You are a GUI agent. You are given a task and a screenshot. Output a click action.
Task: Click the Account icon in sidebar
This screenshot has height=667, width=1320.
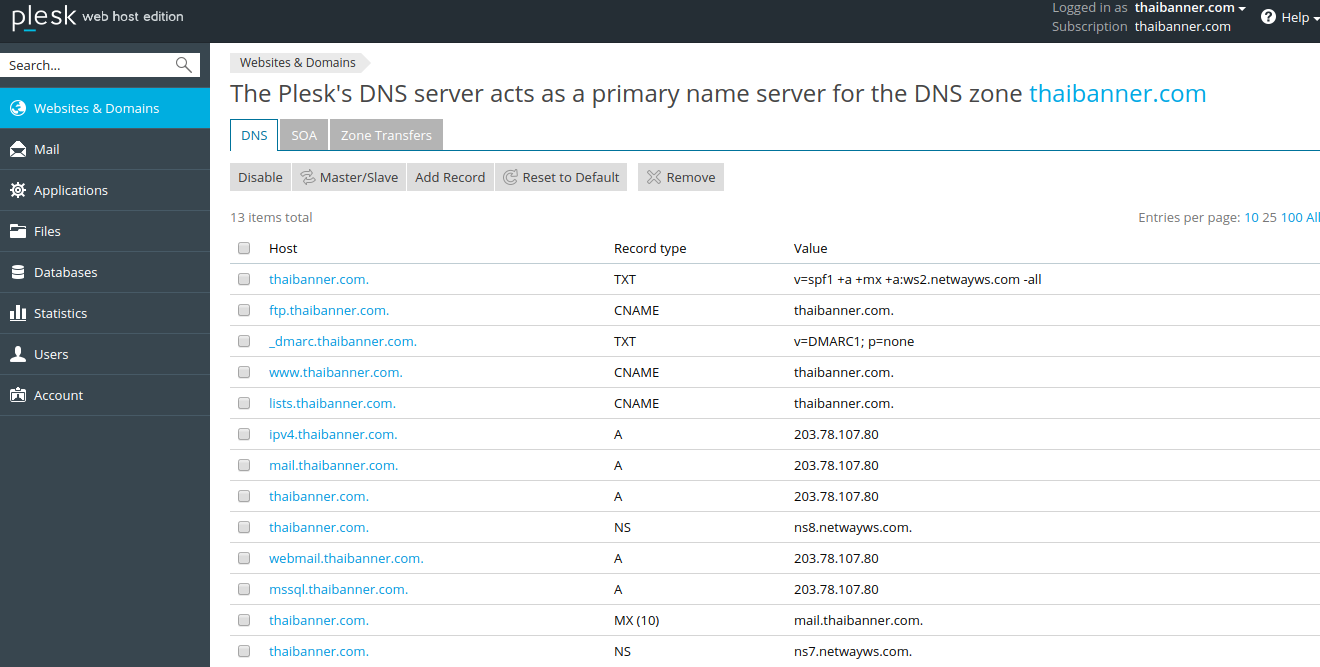point(17,395)
